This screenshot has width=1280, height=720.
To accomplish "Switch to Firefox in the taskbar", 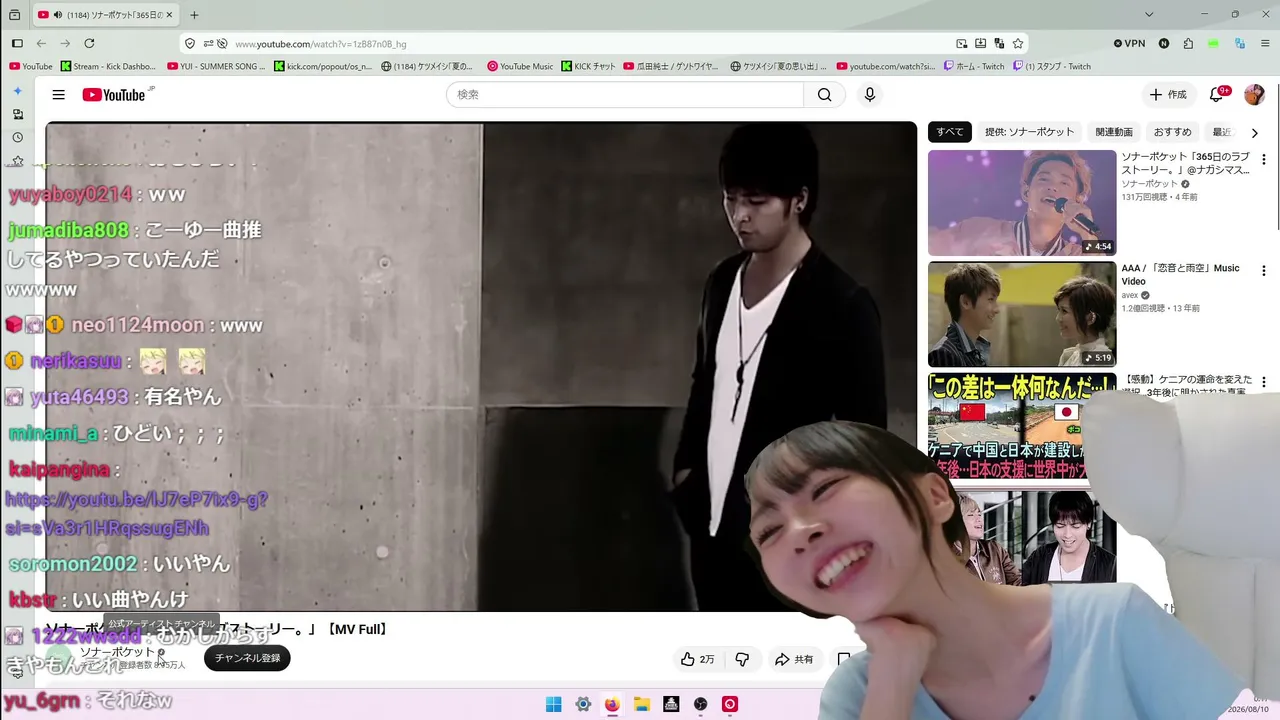I will click(612, 704).
